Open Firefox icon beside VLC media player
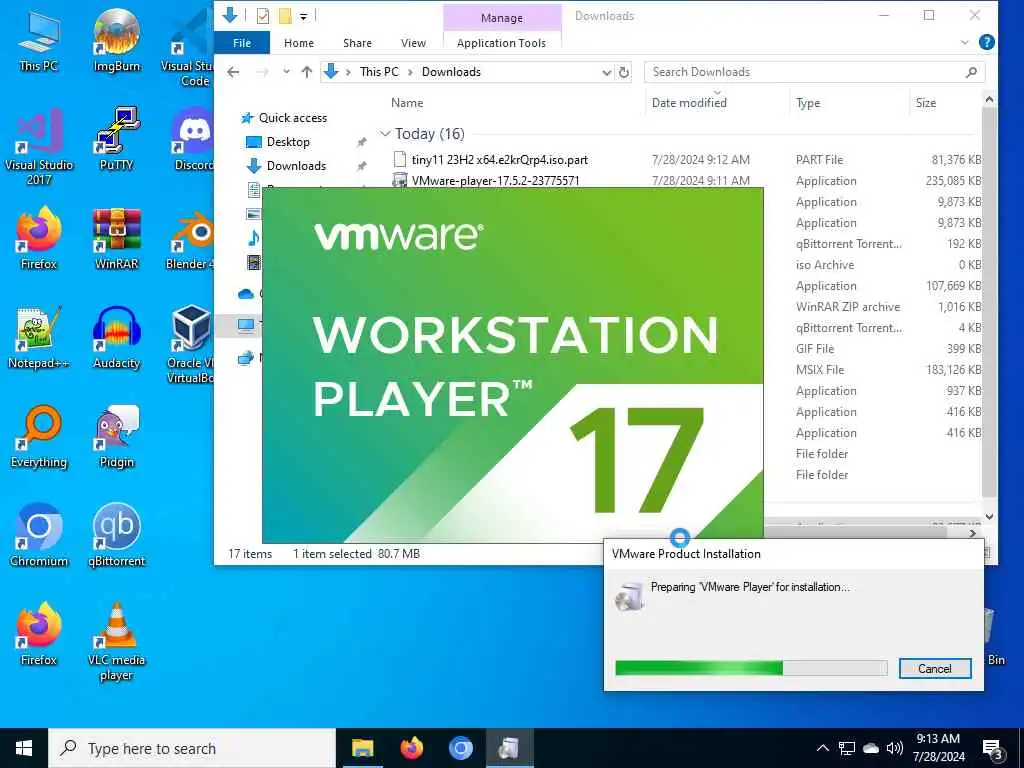The height and width of the screenshot is (768, 1024). (x=39, y=634)
